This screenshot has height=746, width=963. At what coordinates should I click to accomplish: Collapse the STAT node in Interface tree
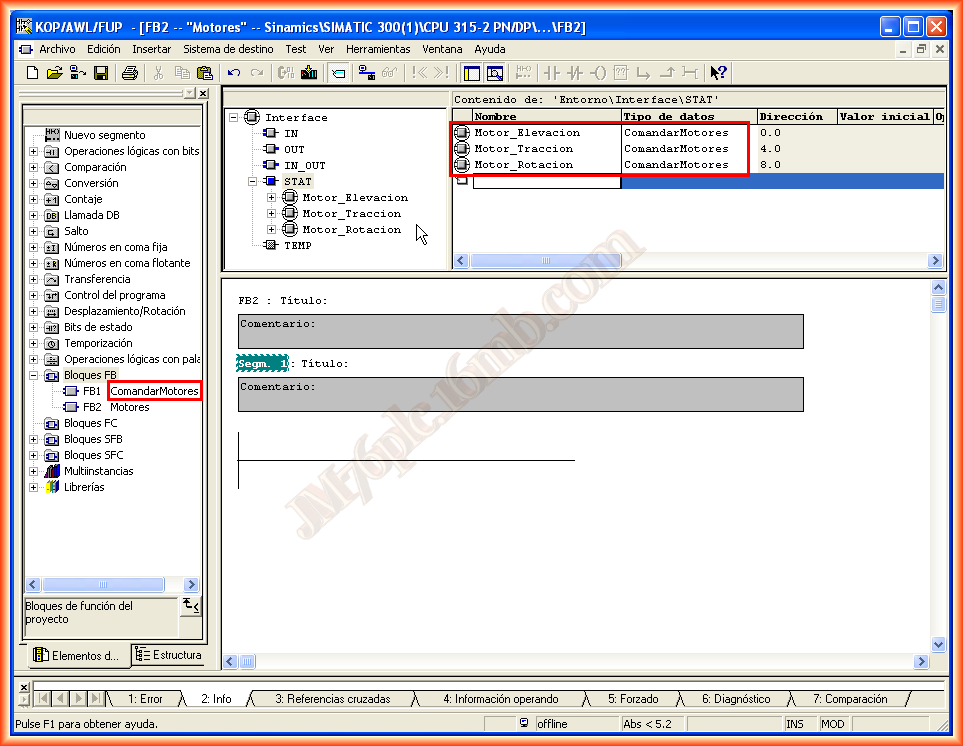[x=252, y=182]
